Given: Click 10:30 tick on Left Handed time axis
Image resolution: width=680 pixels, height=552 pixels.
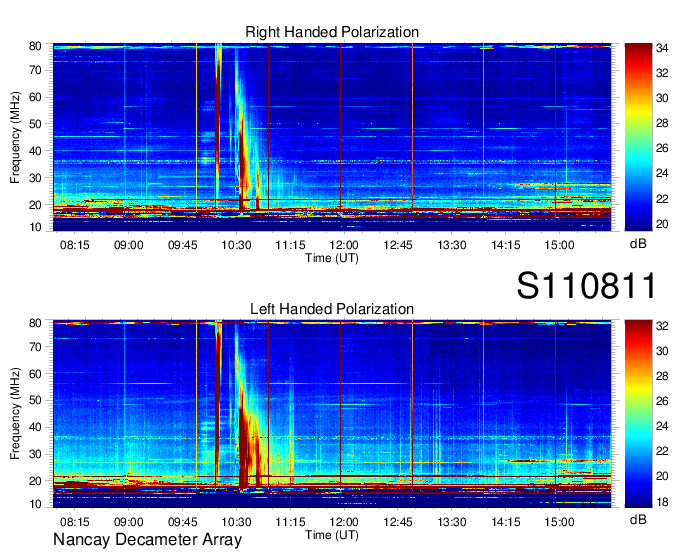Looking at the screenshot, I should click(x=236, y=522).
